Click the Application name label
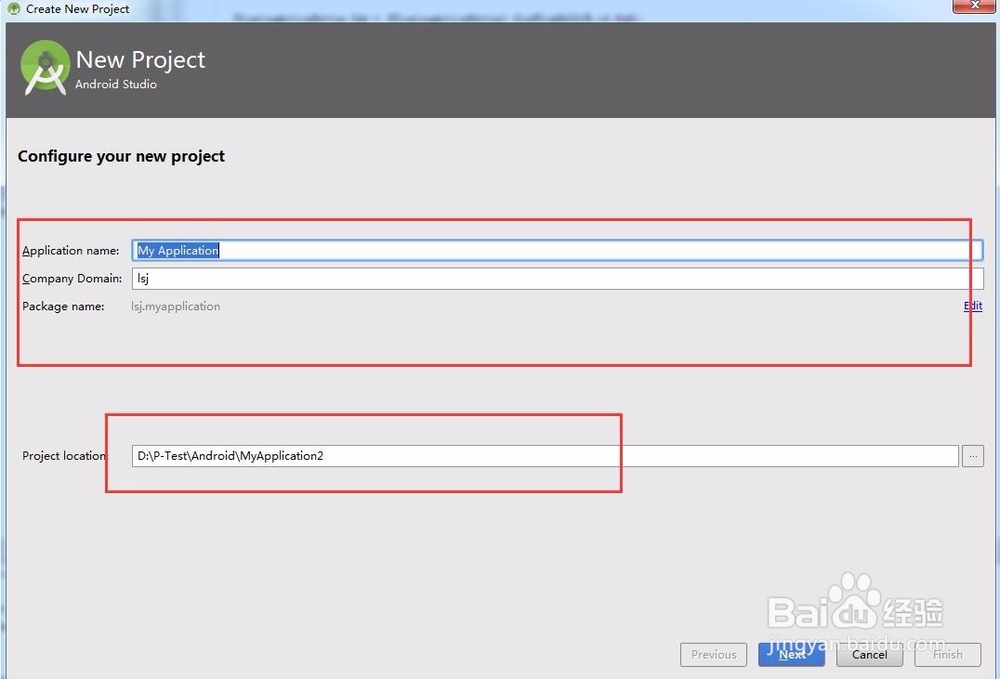The image size is (1000, 679). tap(71, 251)
